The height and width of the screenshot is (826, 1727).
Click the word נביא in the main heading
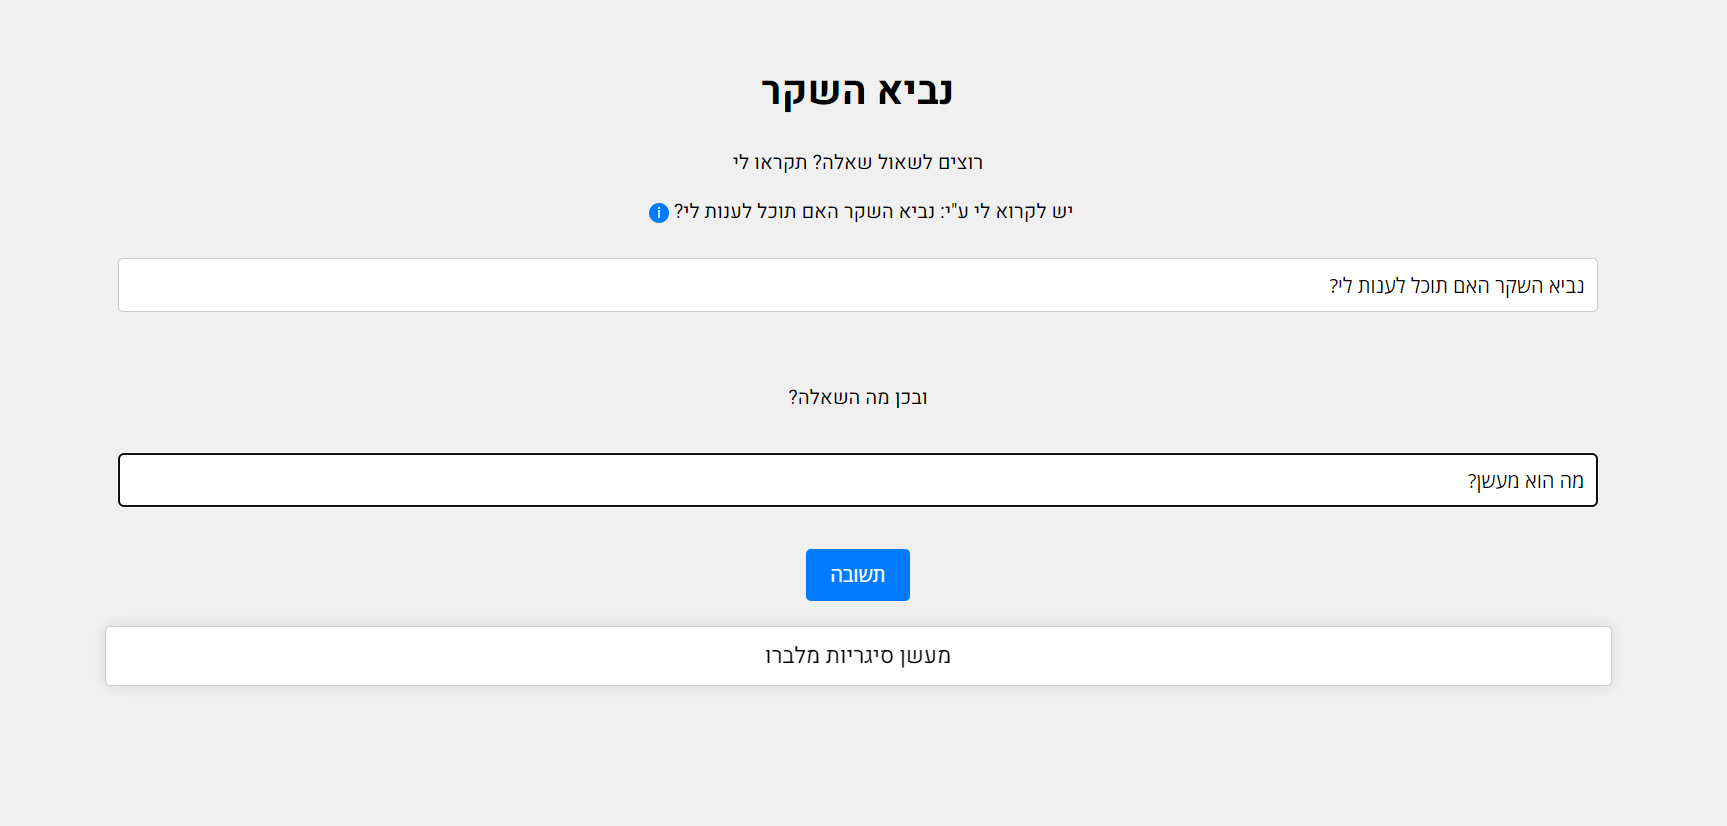[915, 91]
